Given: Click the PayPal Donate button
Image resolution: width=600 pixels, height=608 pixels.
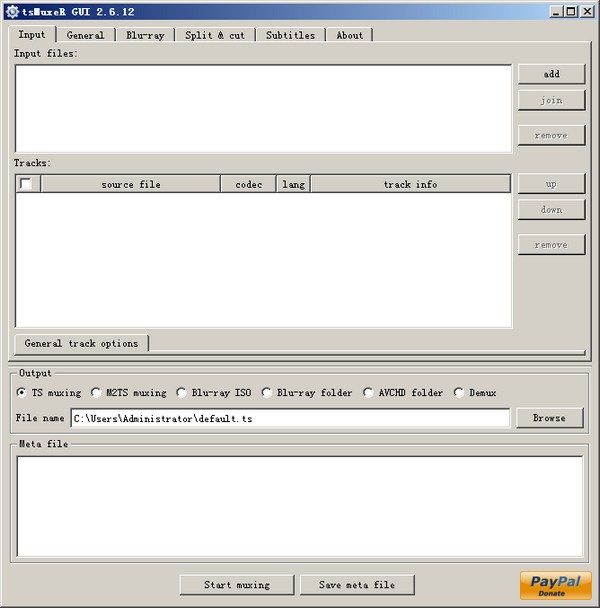Looking at the screenshot, I should 555,585.
